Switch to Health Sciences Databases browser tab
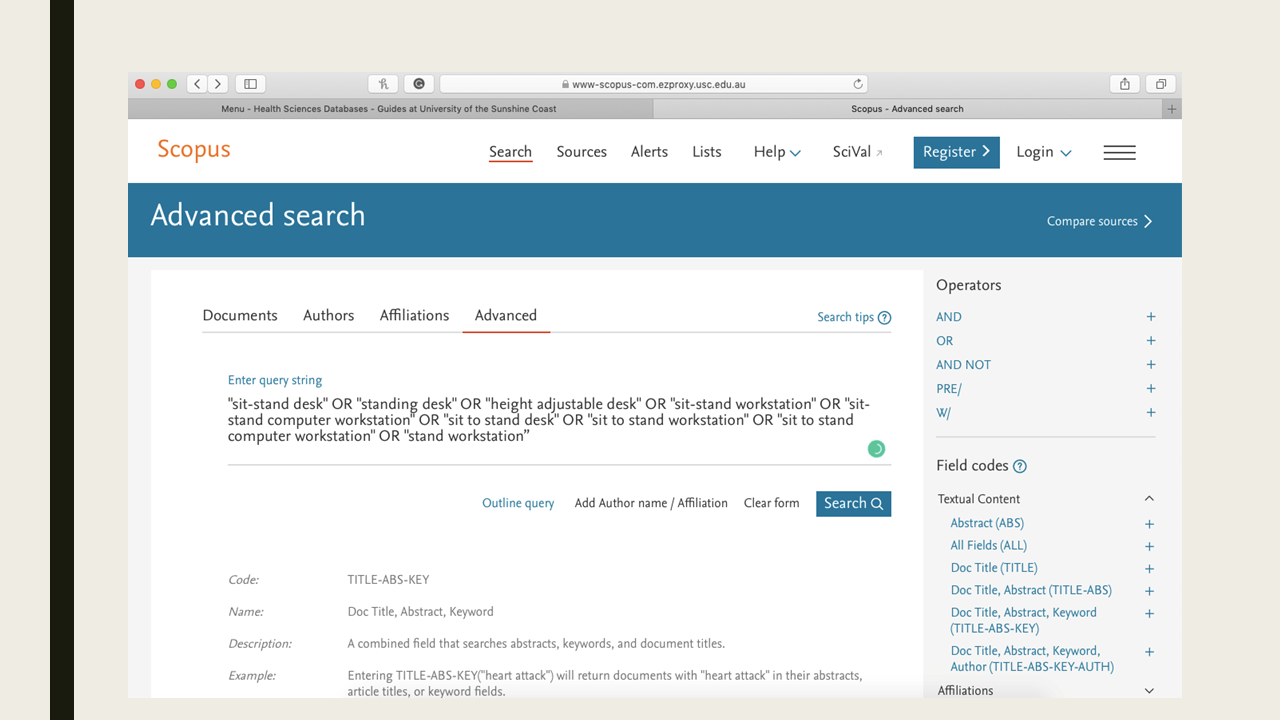The width and height of the screenshot is (1280, 720). (390, 109)
